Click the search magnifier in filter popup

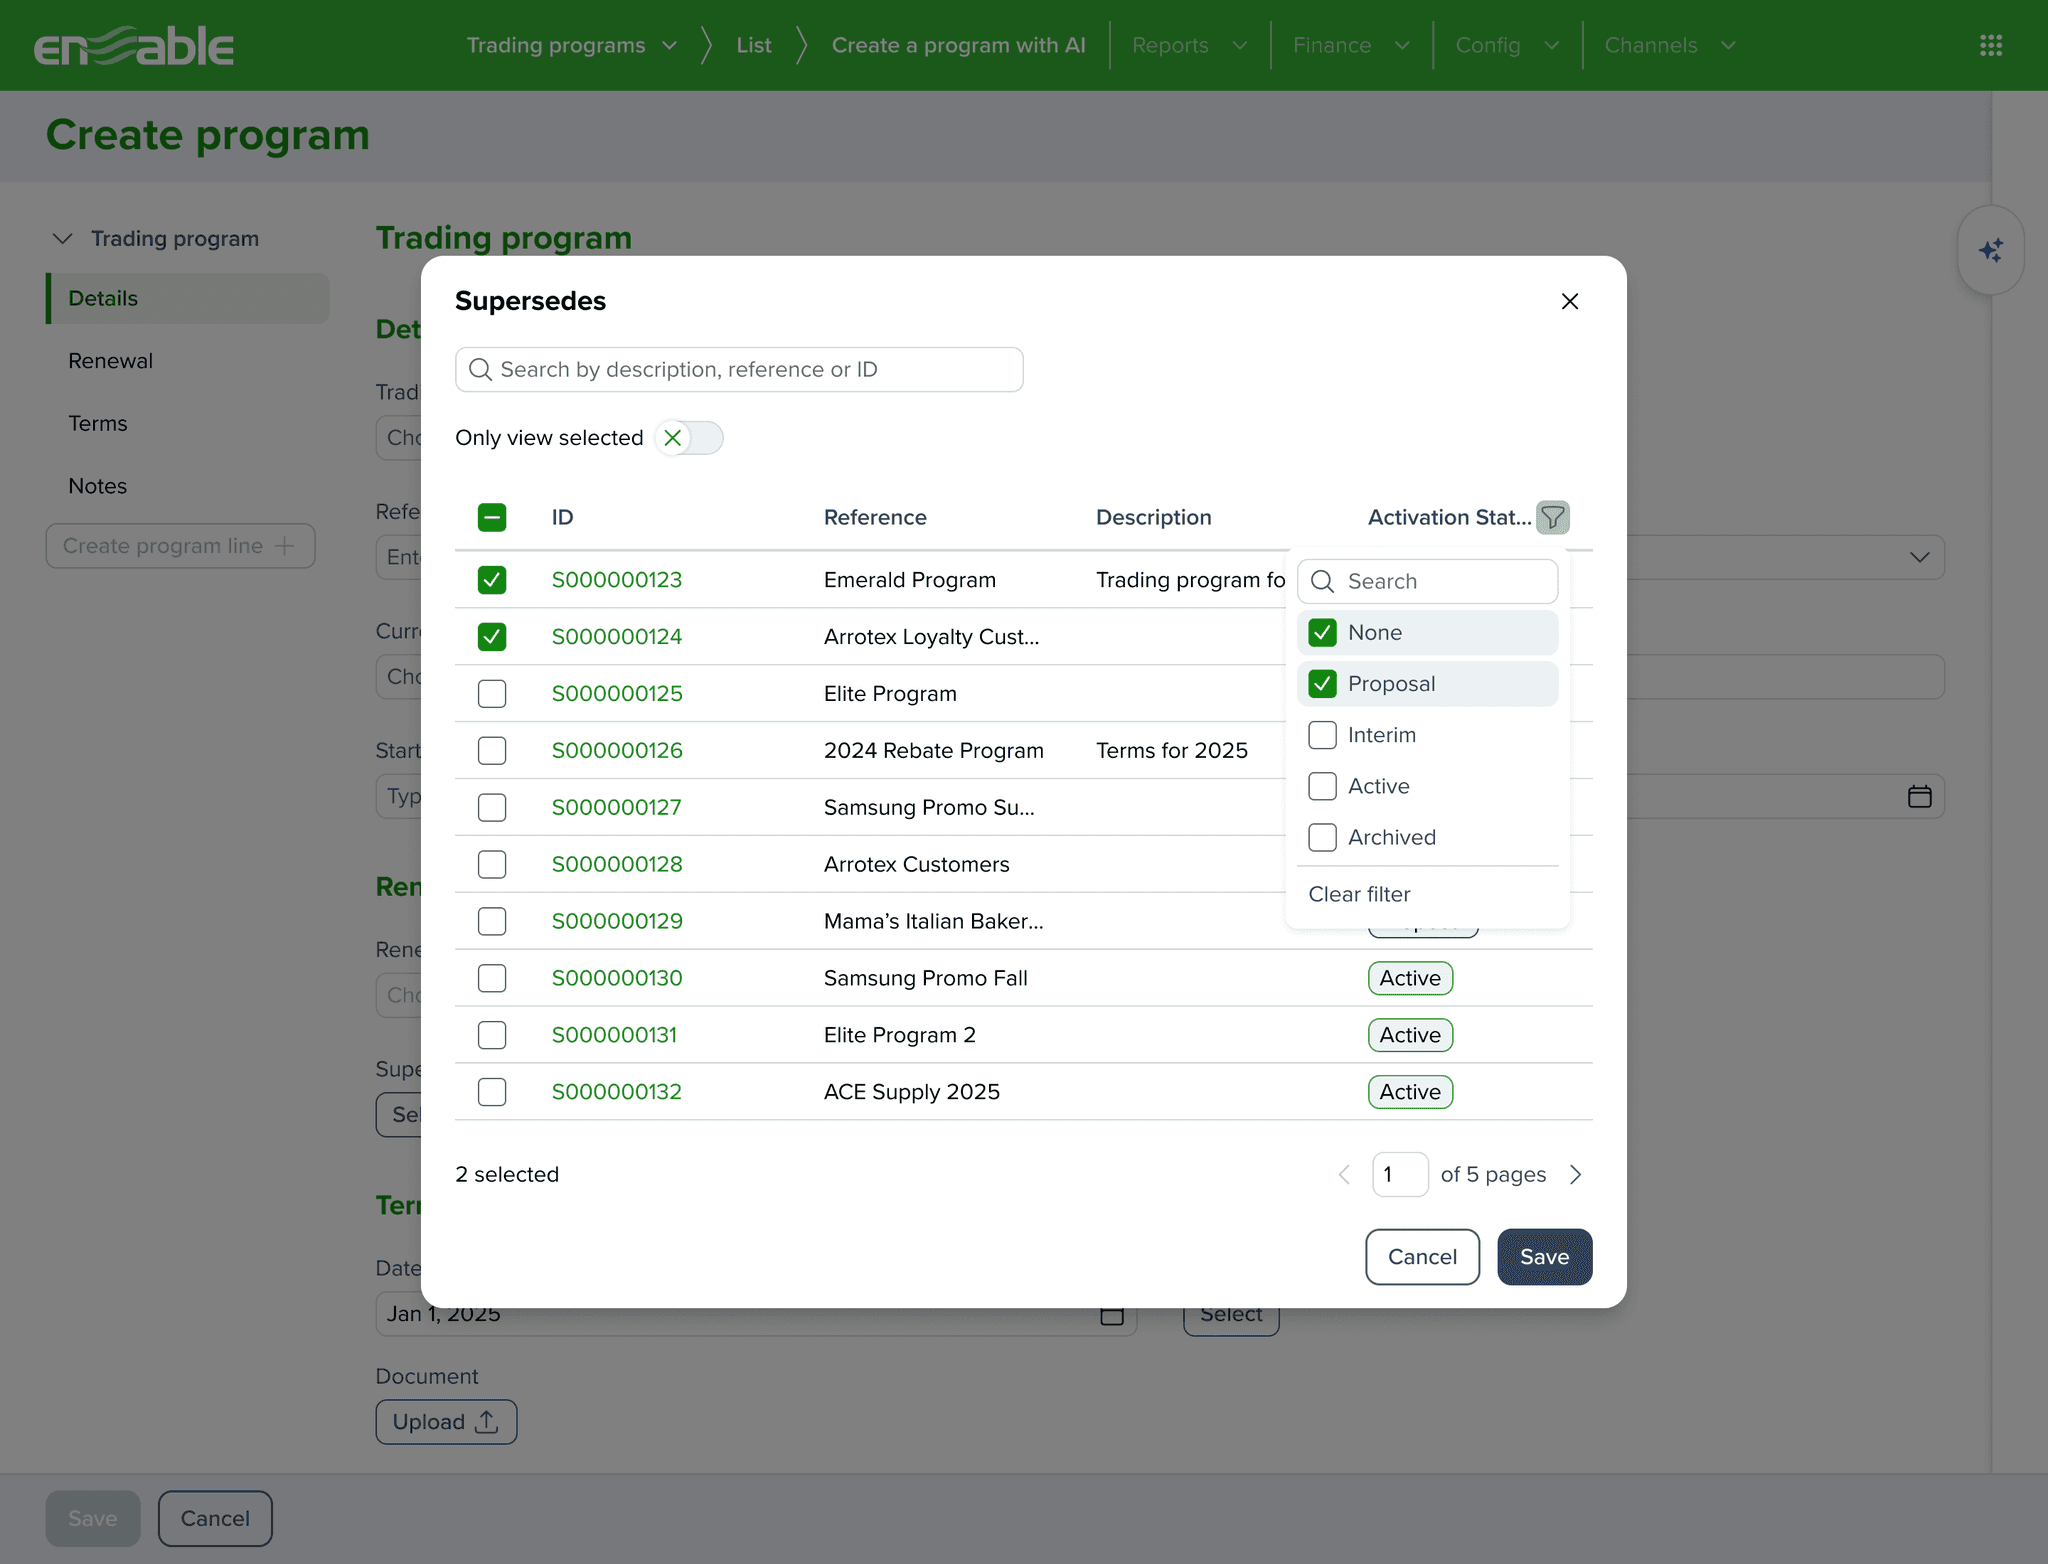tap(1322, 581)
